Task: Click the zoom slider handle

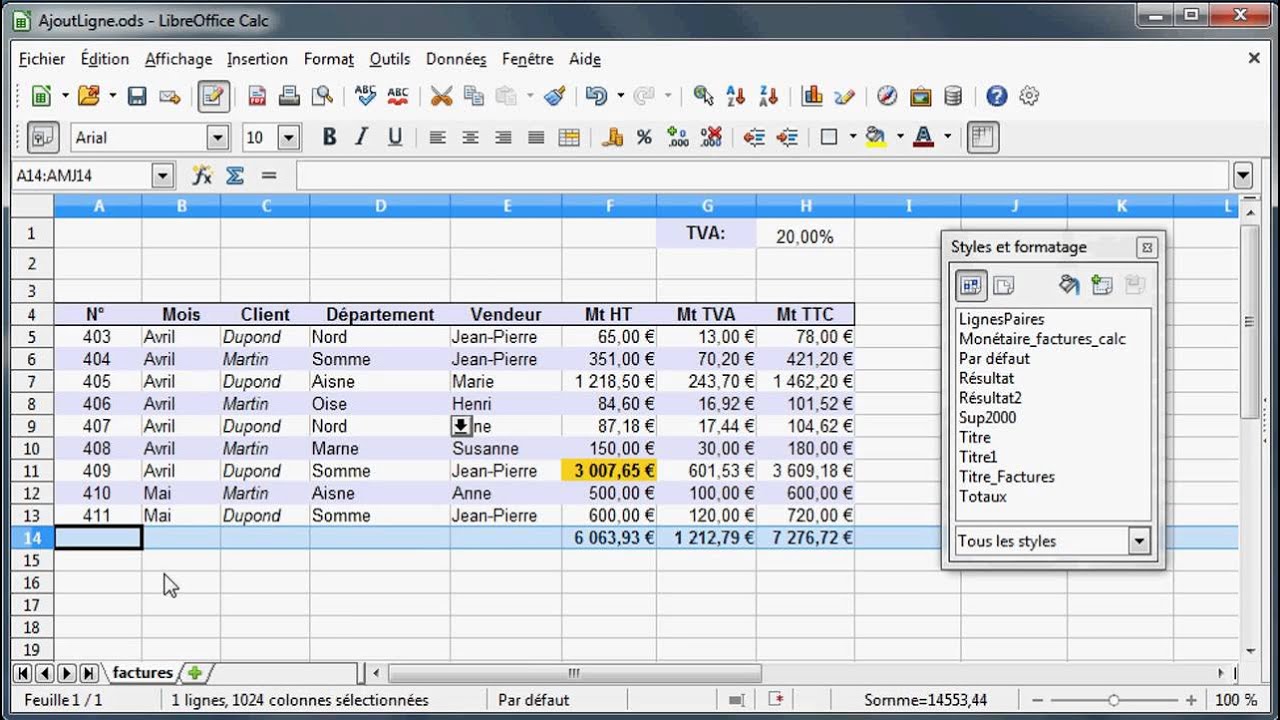Action: click(1114, 701)
